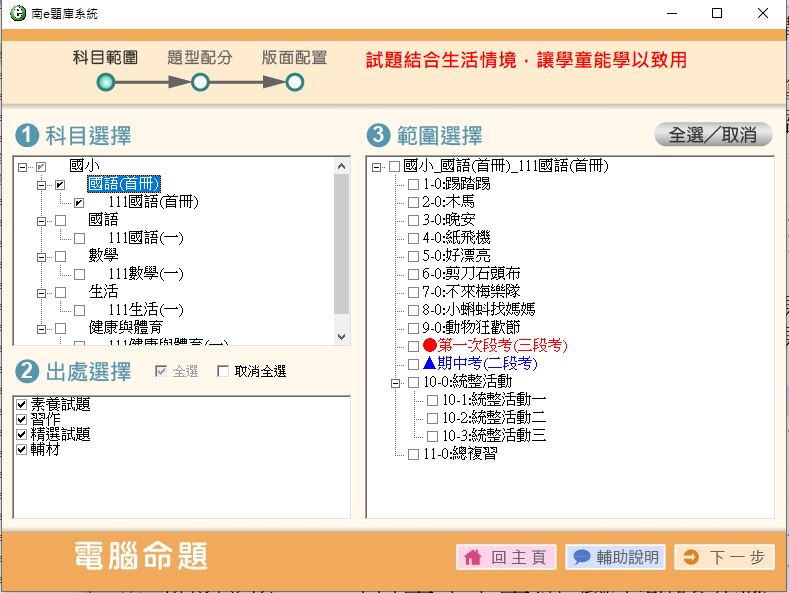Image resolution: width=789 pixels, height=593 pixels.
Task: Collapse the 10-0:統整活動 tree node
Action: click(x=395, y=382)
